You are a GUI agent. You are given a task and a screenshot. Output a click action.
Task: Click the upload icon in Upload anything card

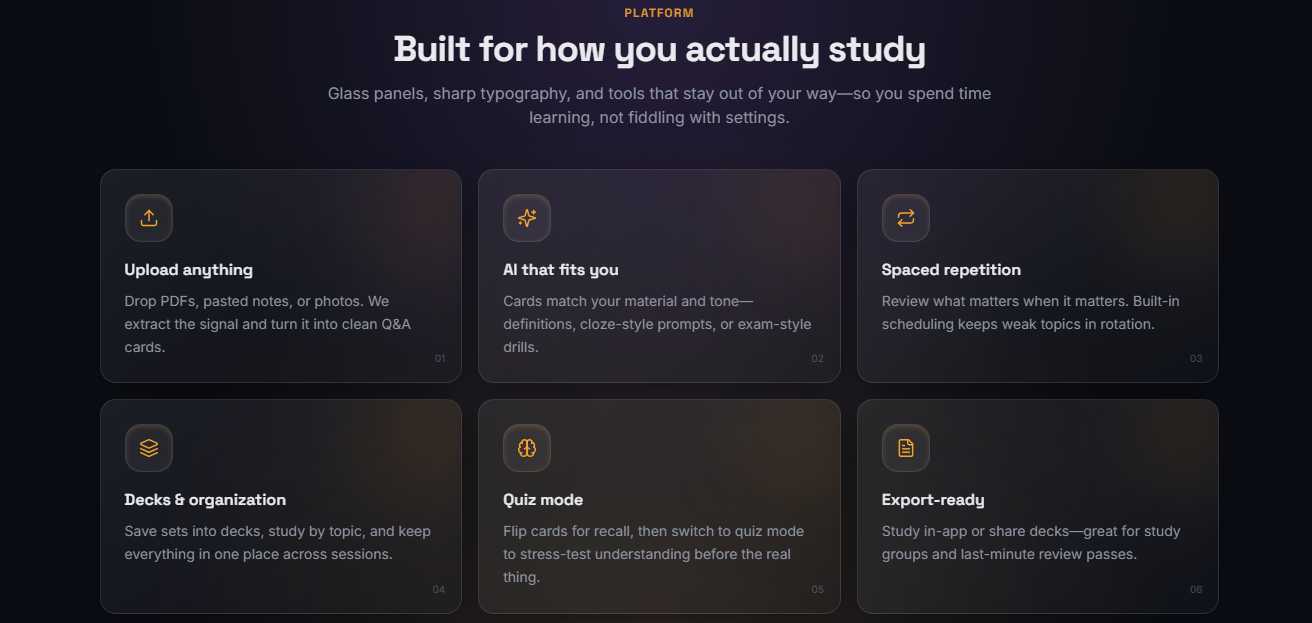(x=149, y=218)
